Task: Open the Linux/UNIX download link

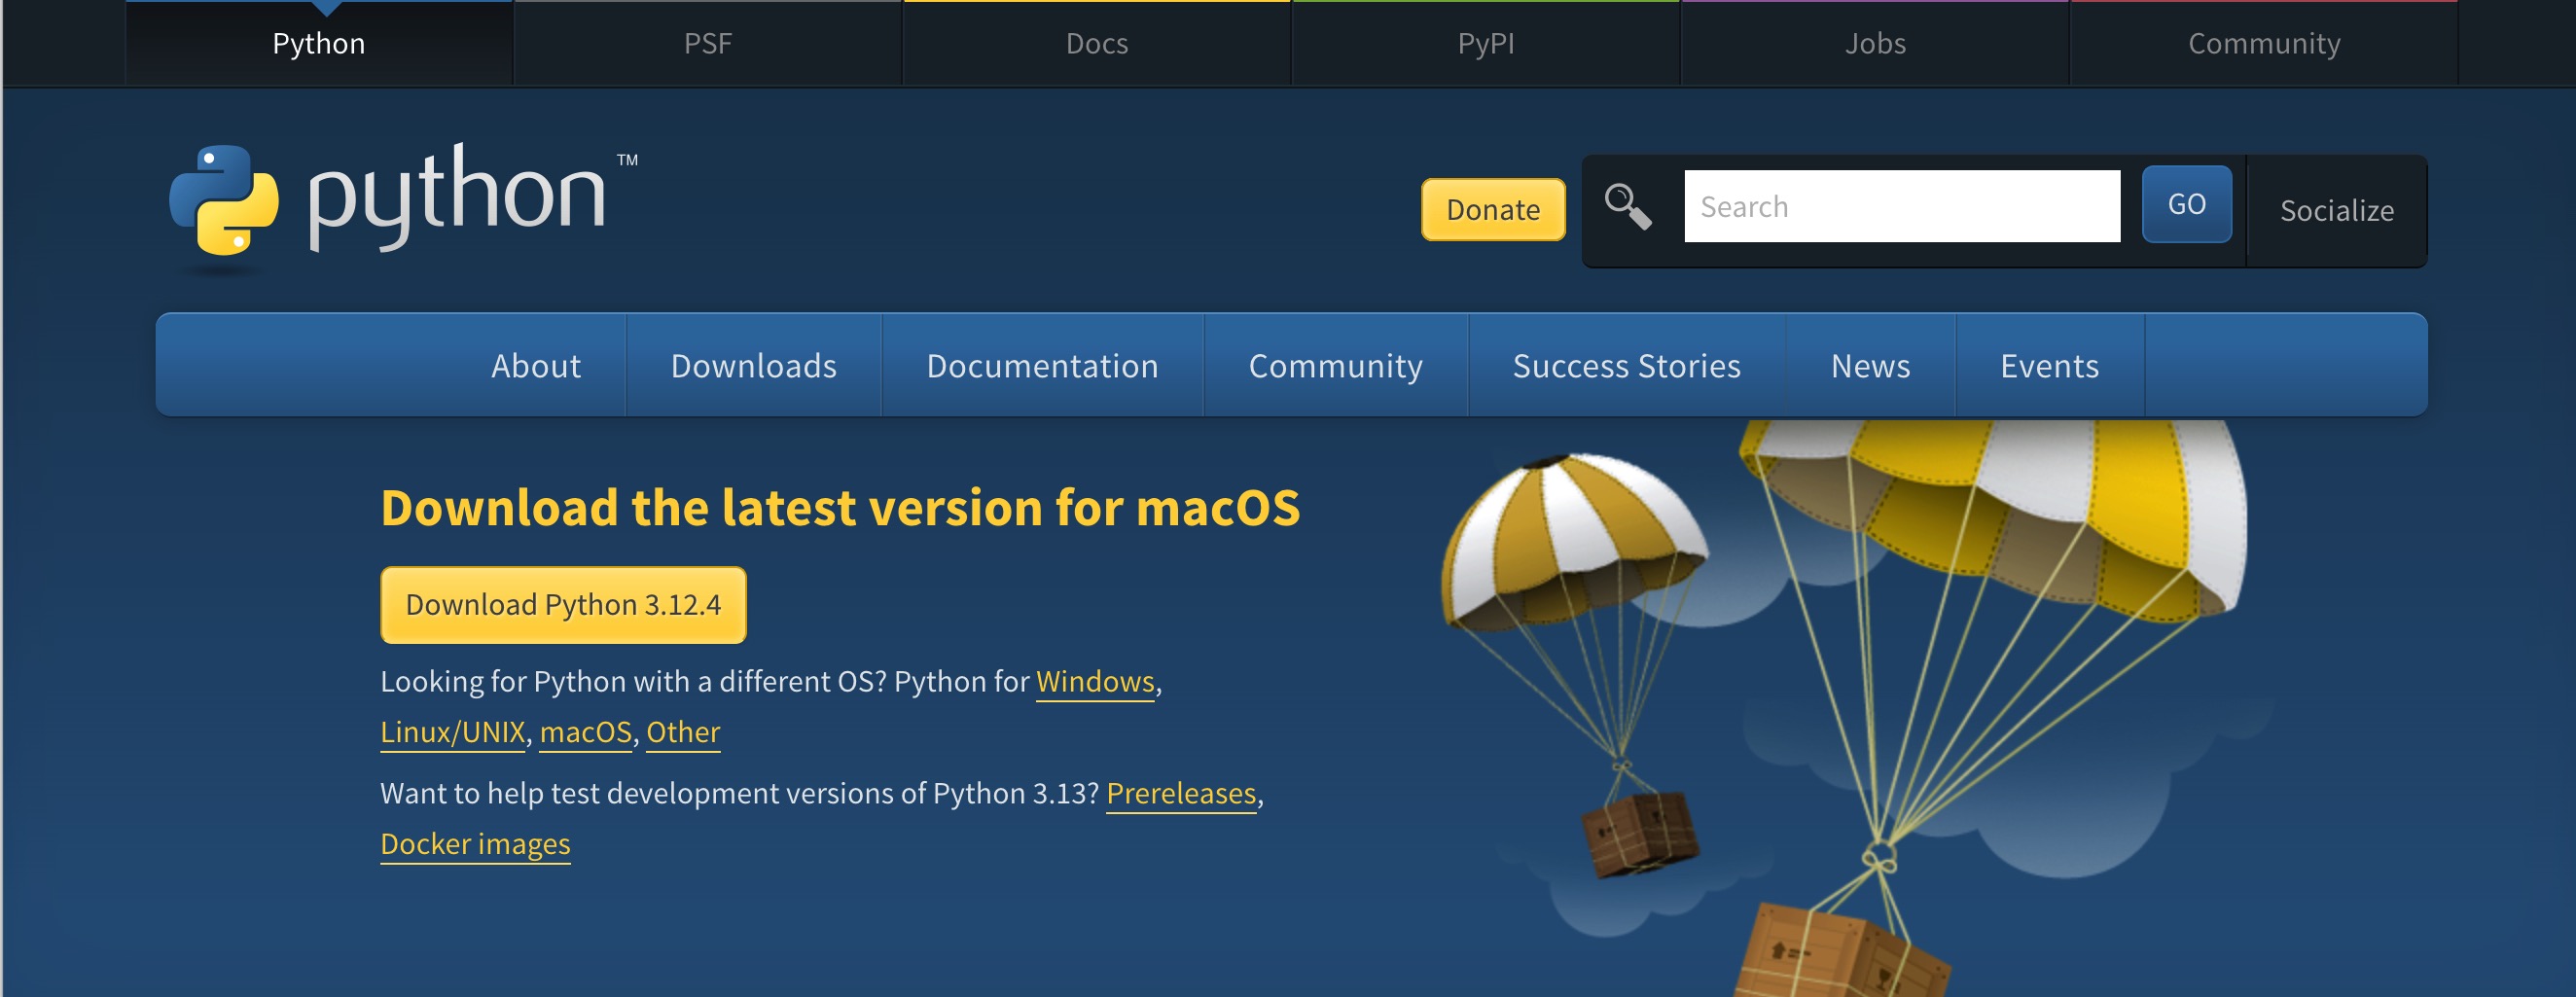Action: click(x=453, y=733)
